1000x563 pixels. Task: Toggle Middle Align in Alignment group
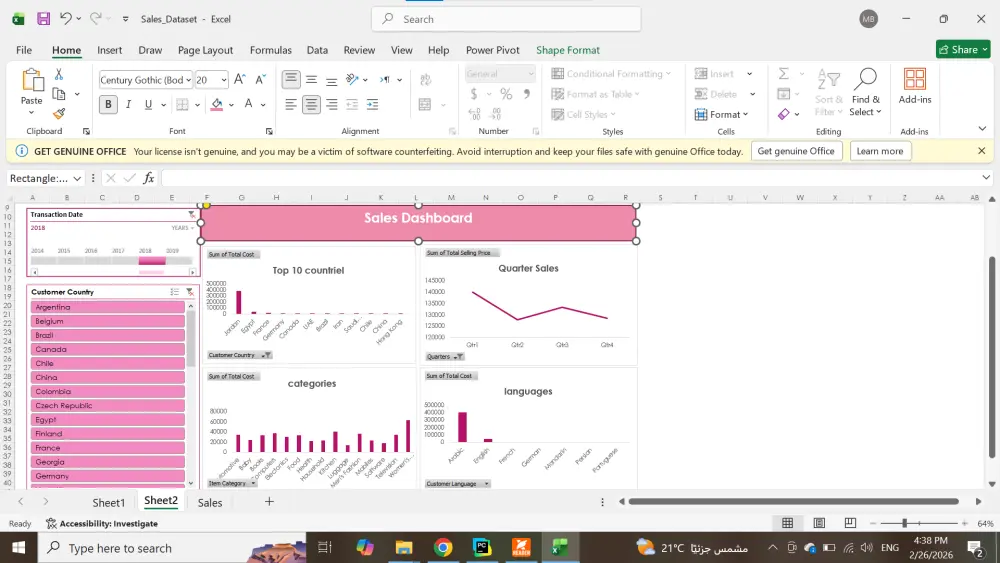tap(311, 79)
